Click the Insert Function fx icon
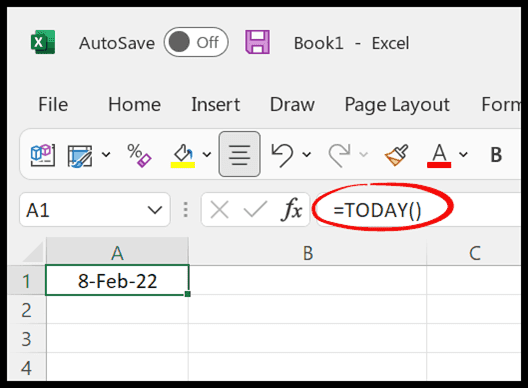 click(292, 210)
